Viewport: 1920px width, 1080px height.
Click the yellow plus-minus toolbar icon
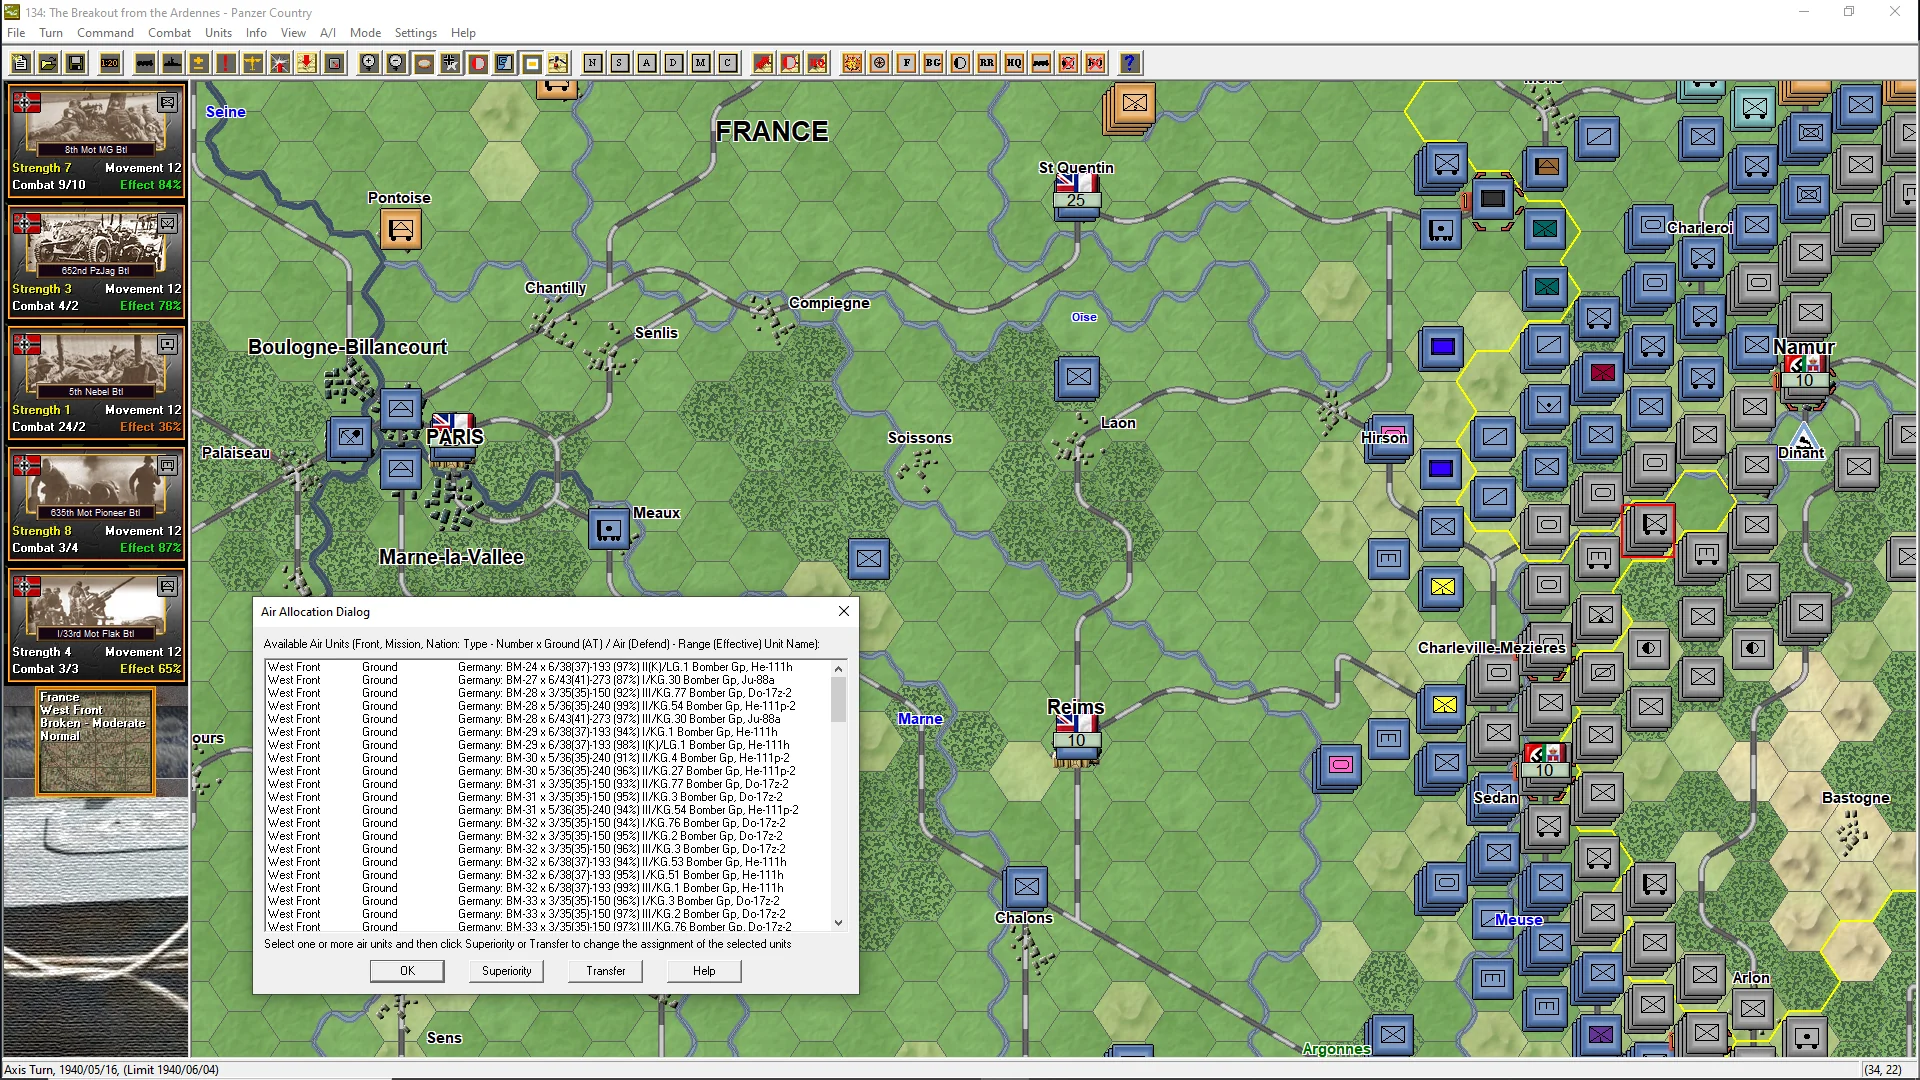[199, 63]
